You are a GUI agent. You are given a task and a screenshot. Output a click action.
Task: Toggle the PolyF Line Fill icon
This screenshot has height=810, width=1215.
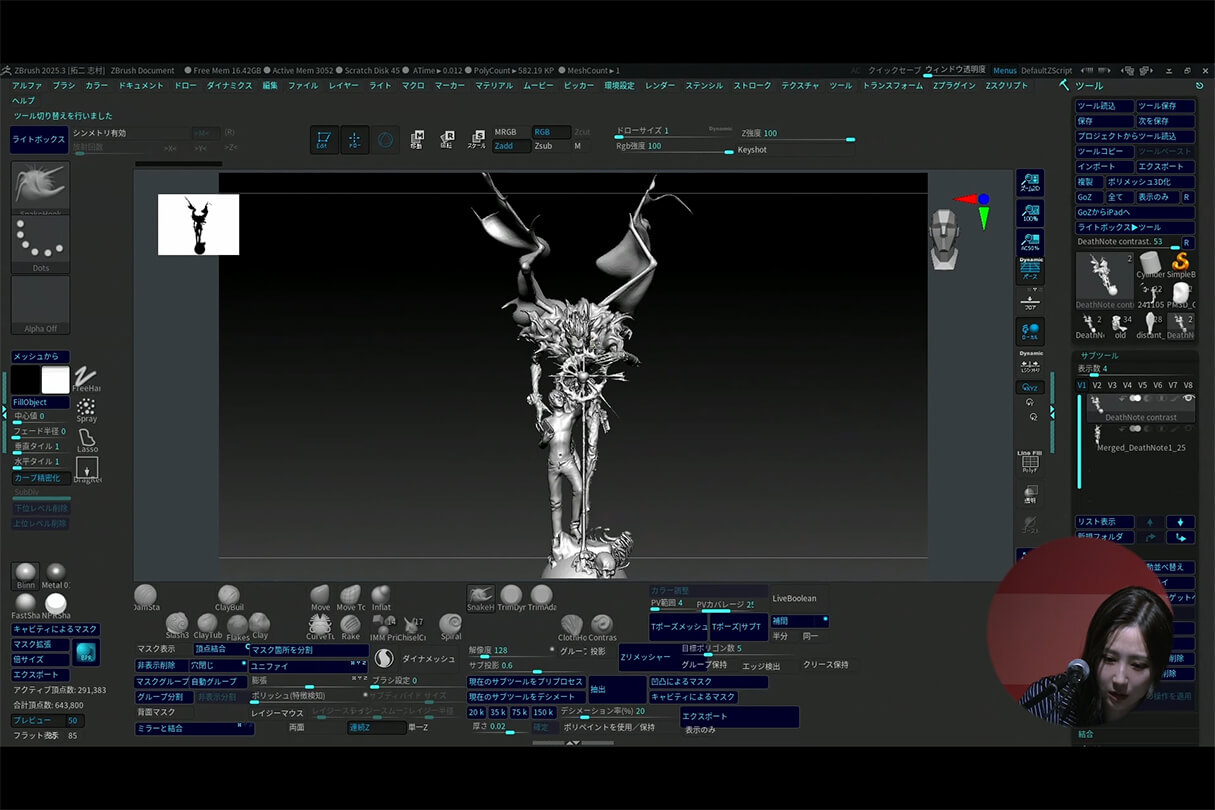tap(1030, 463)
